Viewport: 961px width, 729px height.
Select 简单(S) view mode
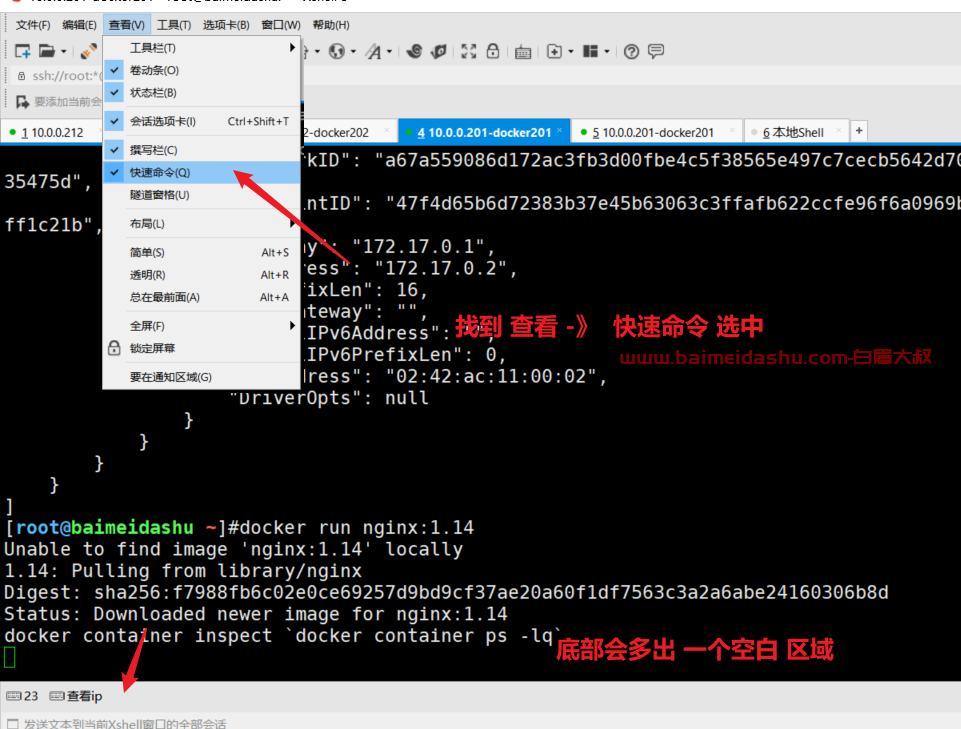(x=202, y=253)
